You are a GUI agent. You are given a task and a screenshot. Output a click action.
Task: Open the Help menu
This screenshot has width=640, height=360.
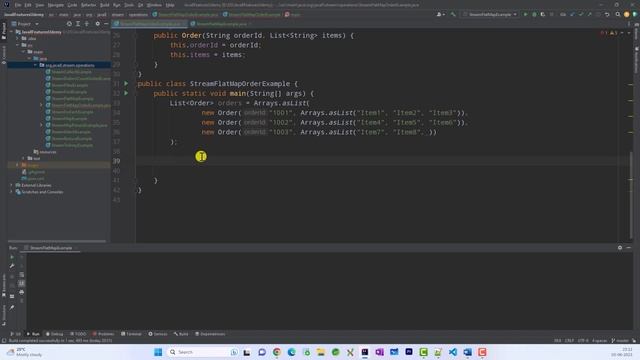[x=170, y=5]
